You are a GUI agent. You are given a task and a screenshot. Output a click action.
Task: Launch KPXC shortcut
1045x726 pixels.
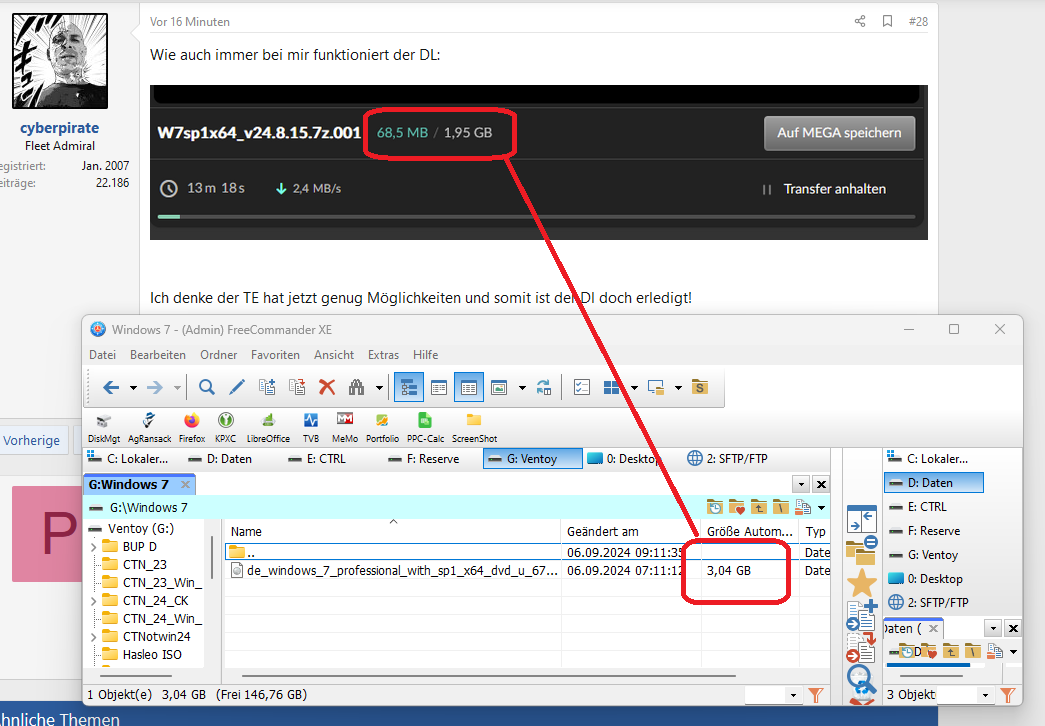pyautogui.click(x=225, y=428)
